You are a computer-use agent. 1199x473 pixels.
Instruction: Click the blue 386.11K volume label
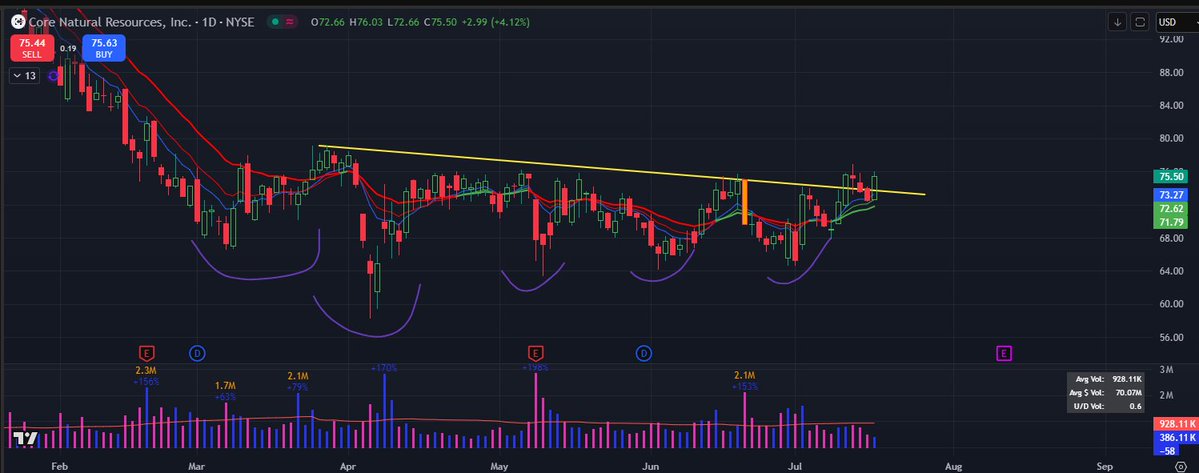coord(1175,437)
